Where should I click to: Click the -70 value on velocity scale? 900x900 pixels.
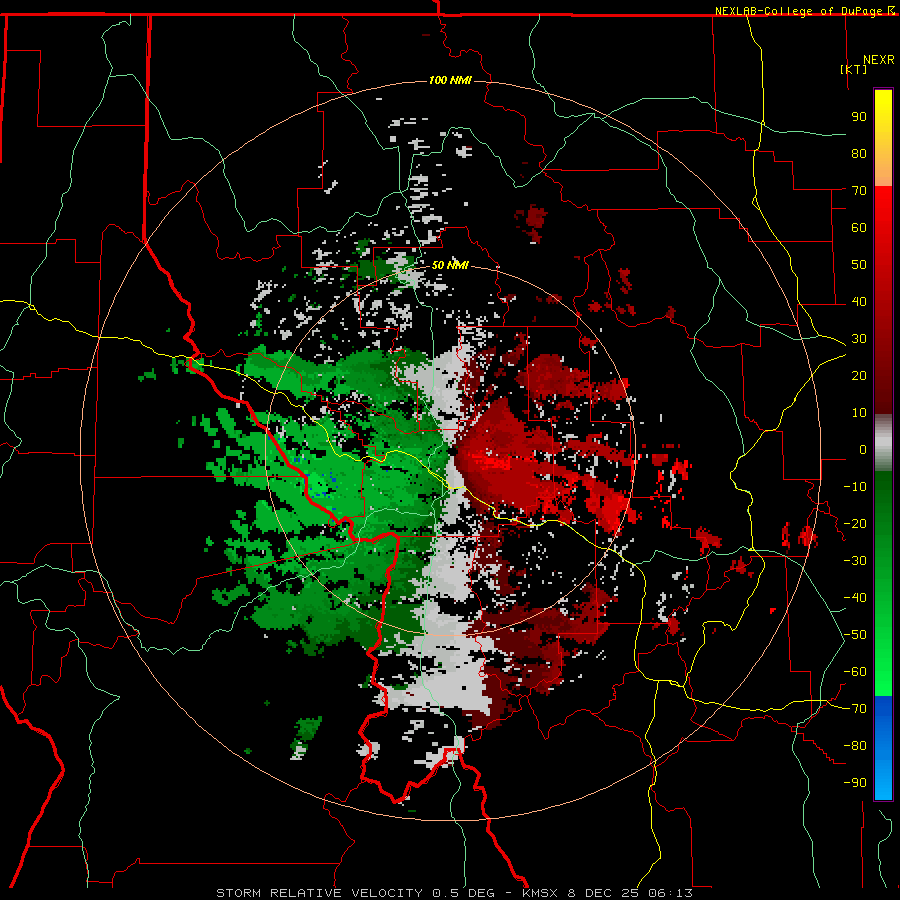pyautogui.click(x=855, y=709)
